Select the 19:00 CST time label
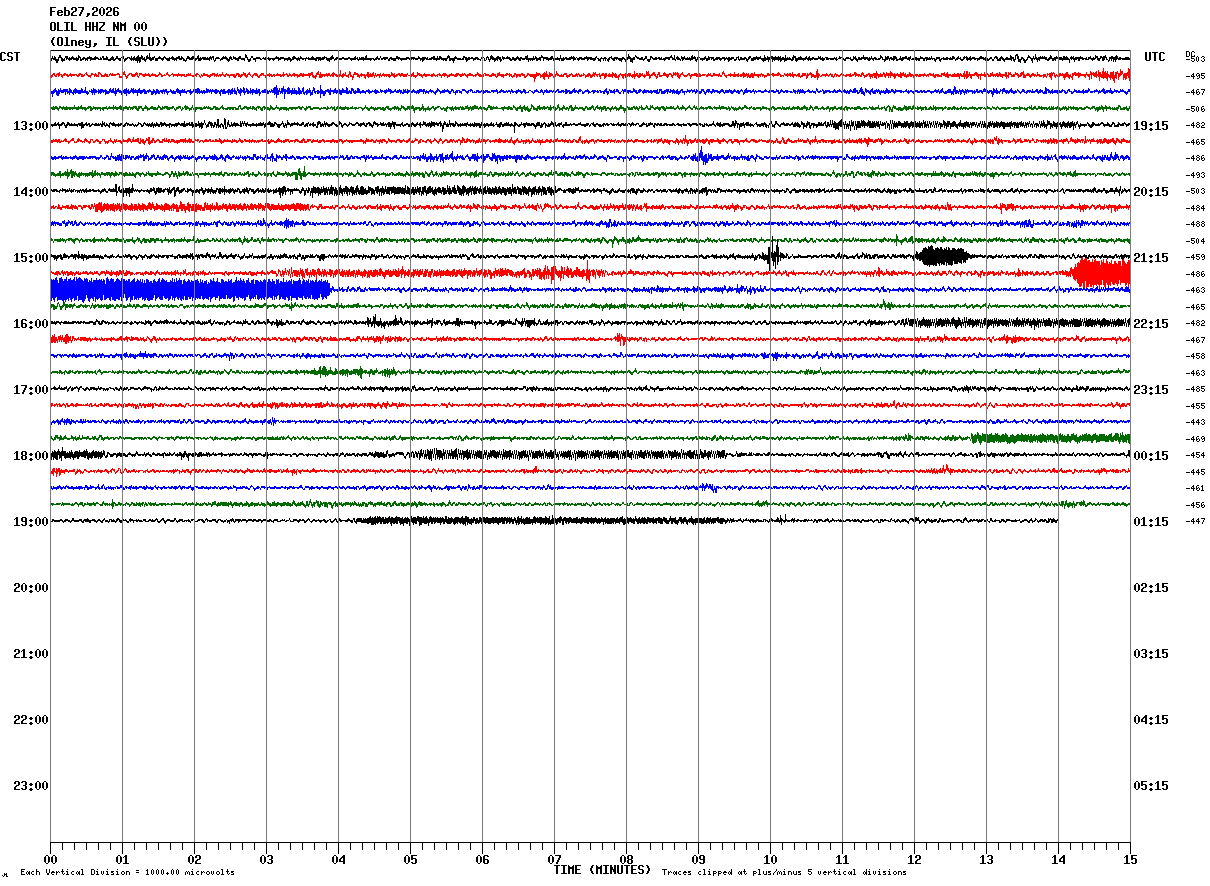The image size is (1210, 886). click(31, 522)
